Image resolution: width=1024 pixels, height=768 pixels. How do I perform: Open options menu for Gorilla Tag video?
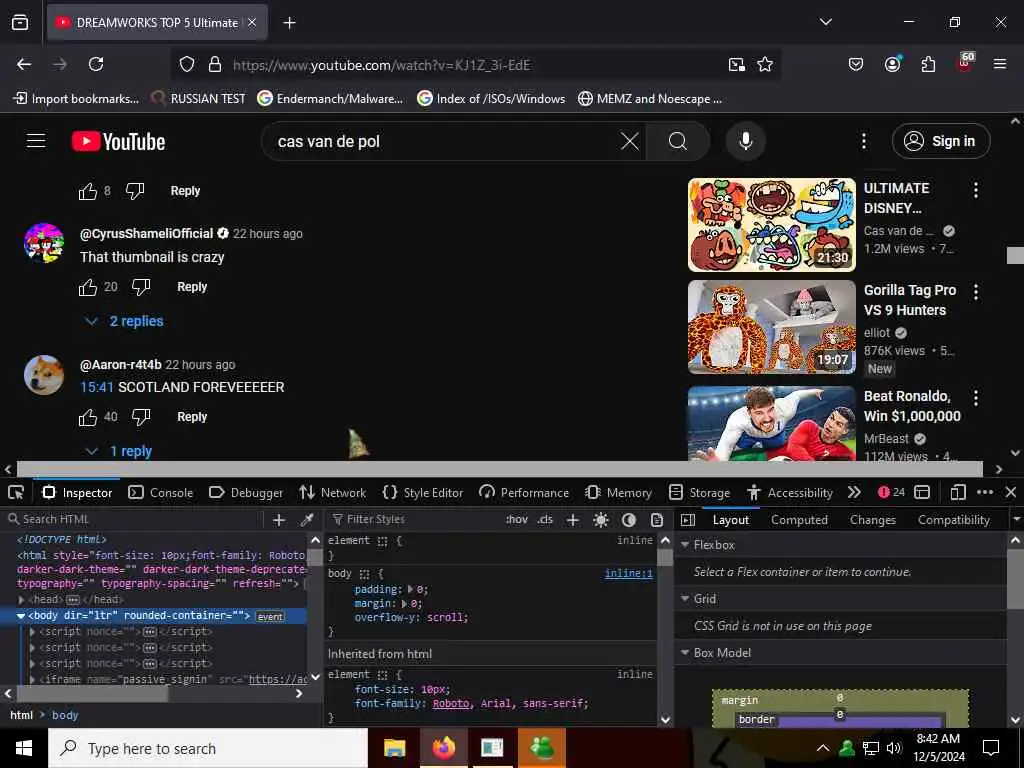(x=976, y=292)
